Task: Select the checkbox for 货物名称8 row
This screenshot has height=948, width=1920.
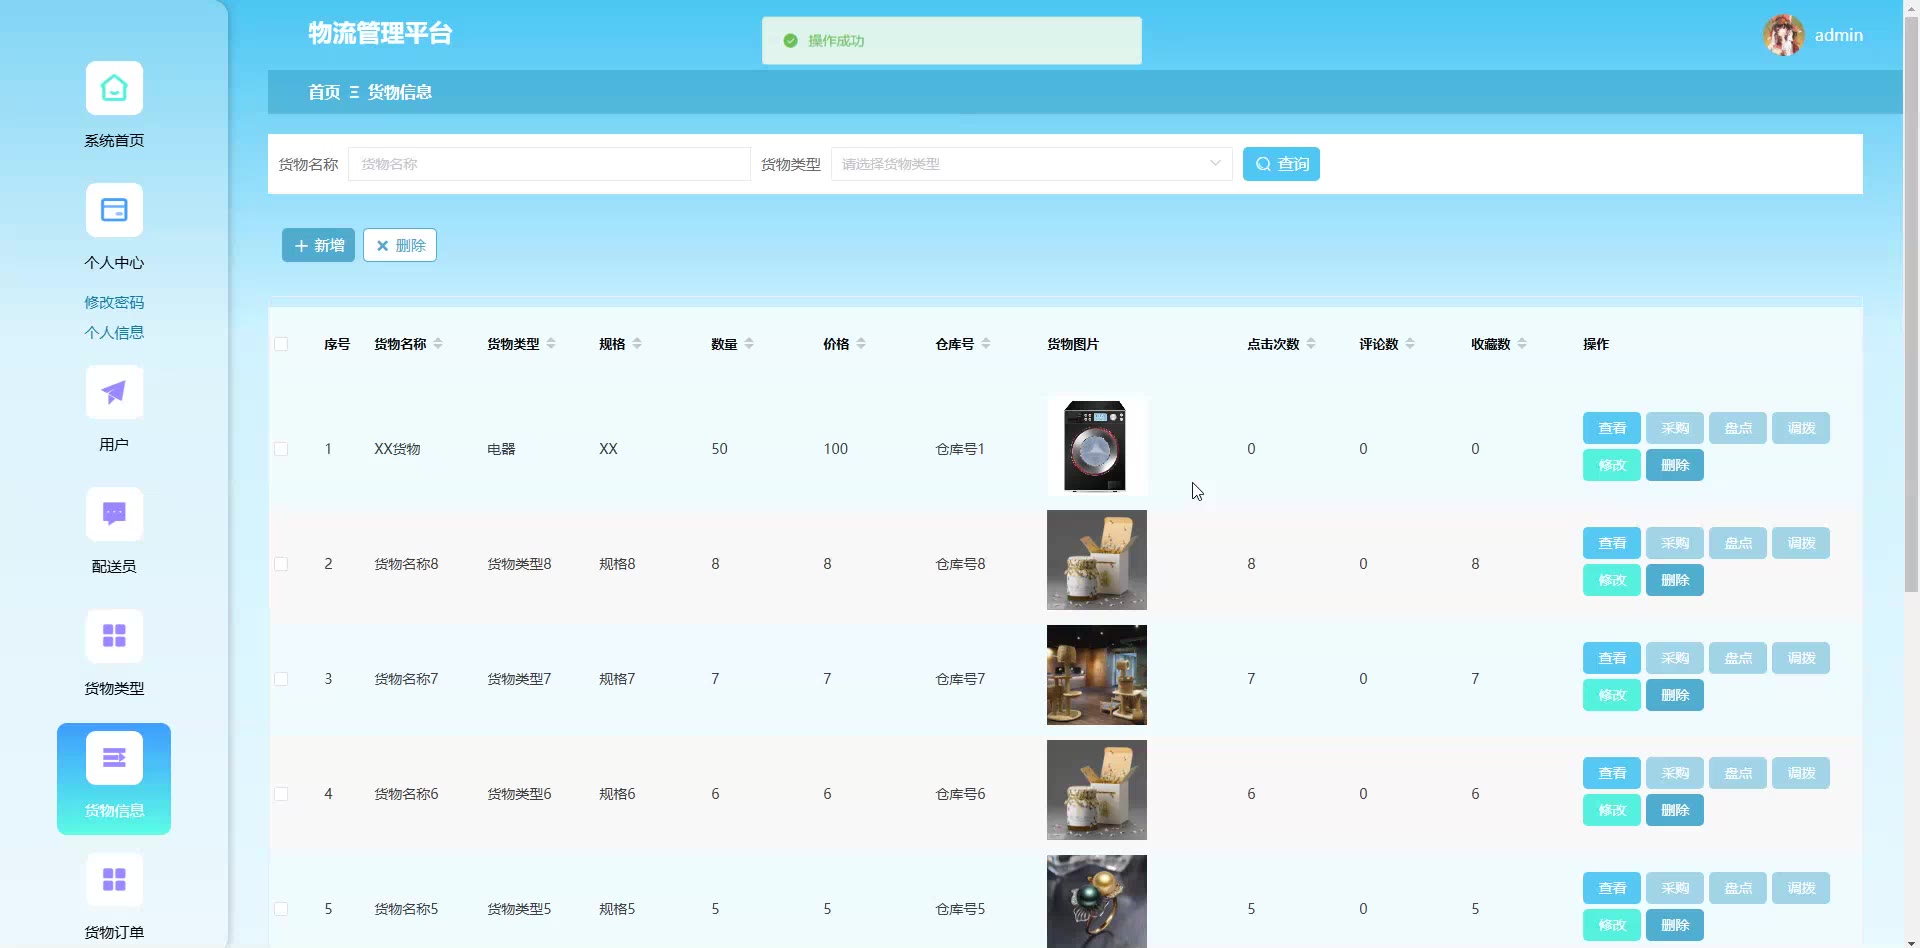Action: coord(281,565)
